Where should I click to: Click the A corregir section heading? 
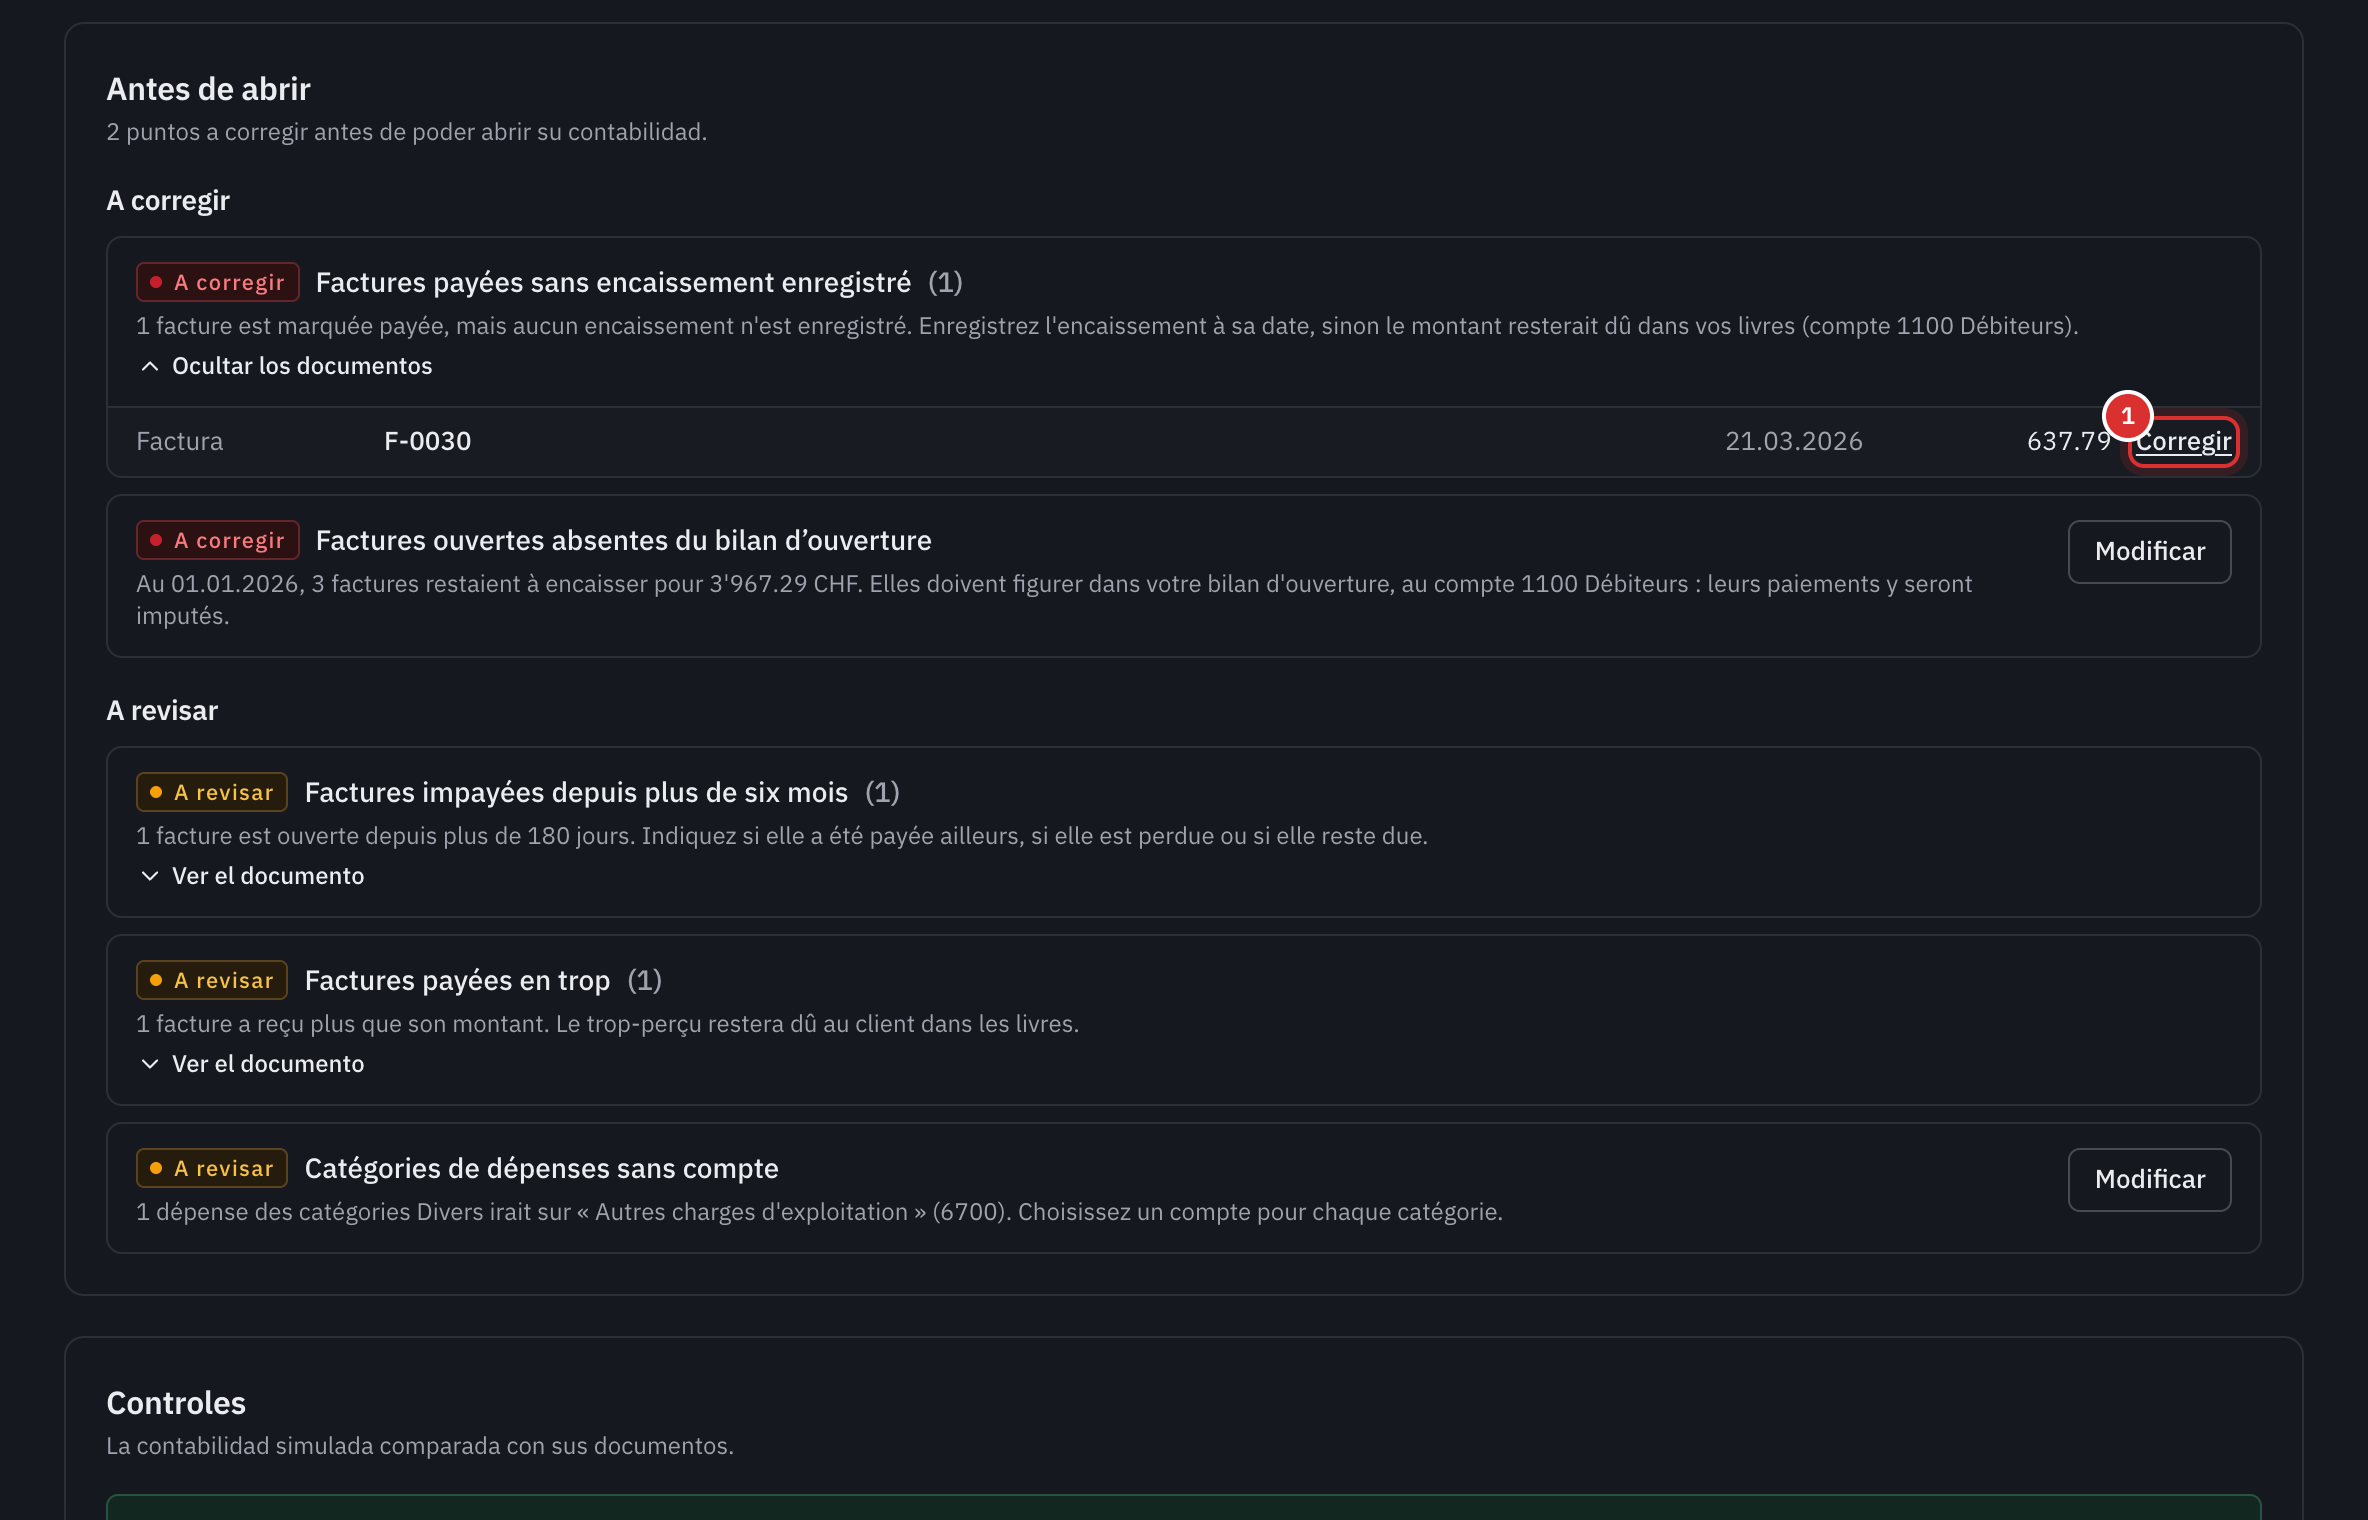[168, 201]
